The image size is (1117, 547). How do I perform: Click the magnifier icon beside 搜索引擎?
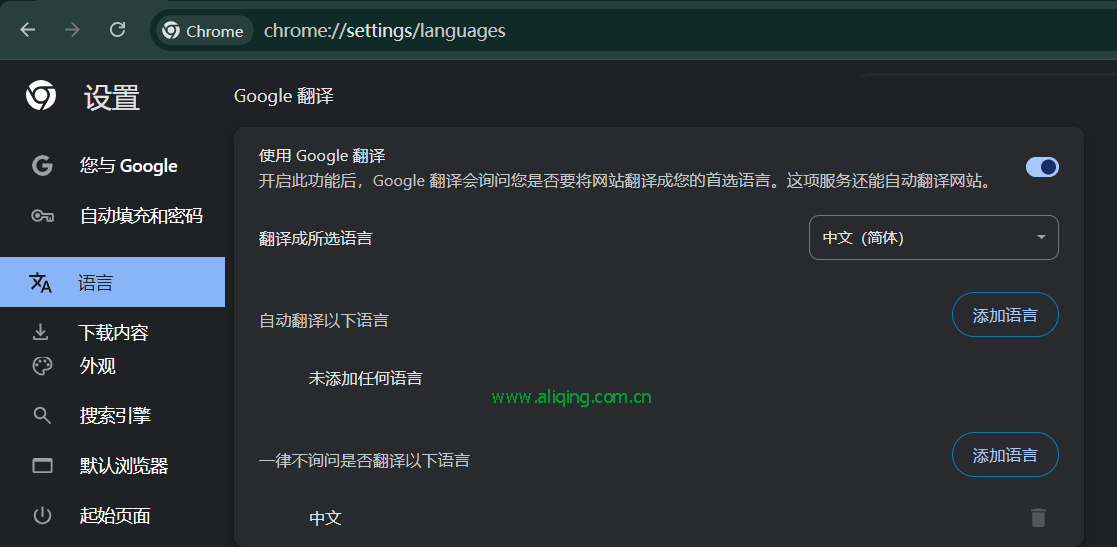tap(43, 416)
